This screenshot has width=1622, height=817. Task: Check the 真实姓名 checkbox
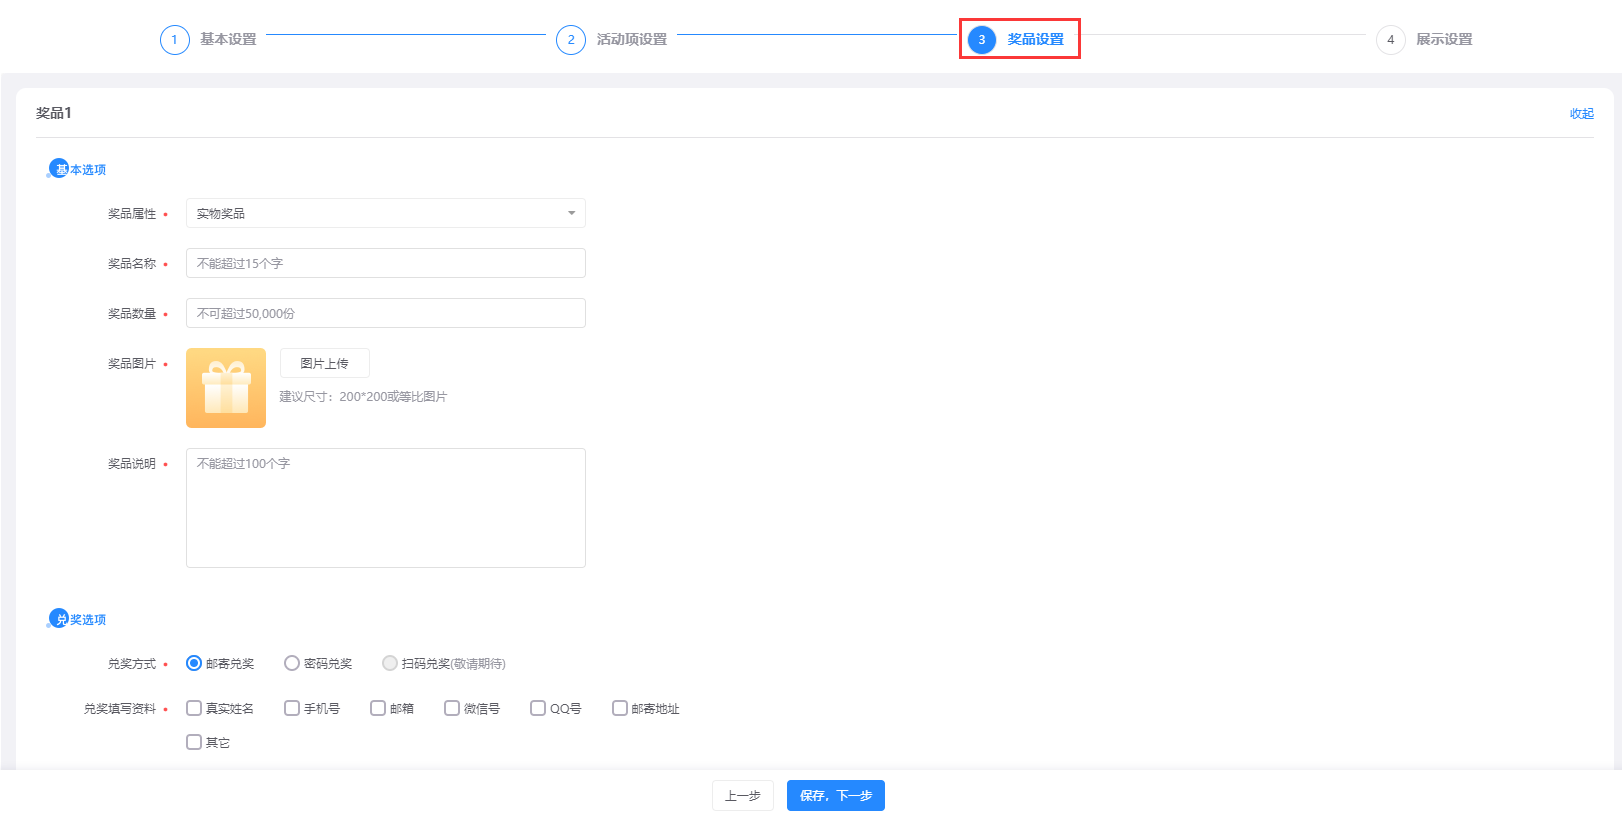click(x=194, y=708)
